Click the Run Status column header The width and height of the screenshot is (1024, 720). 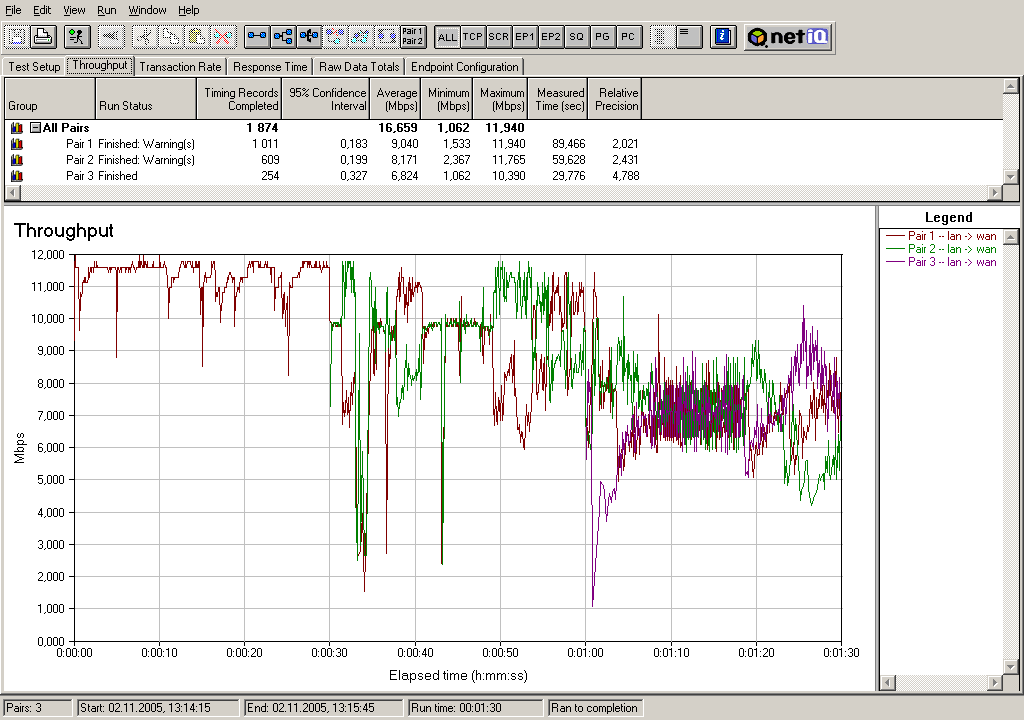(146, 99)
